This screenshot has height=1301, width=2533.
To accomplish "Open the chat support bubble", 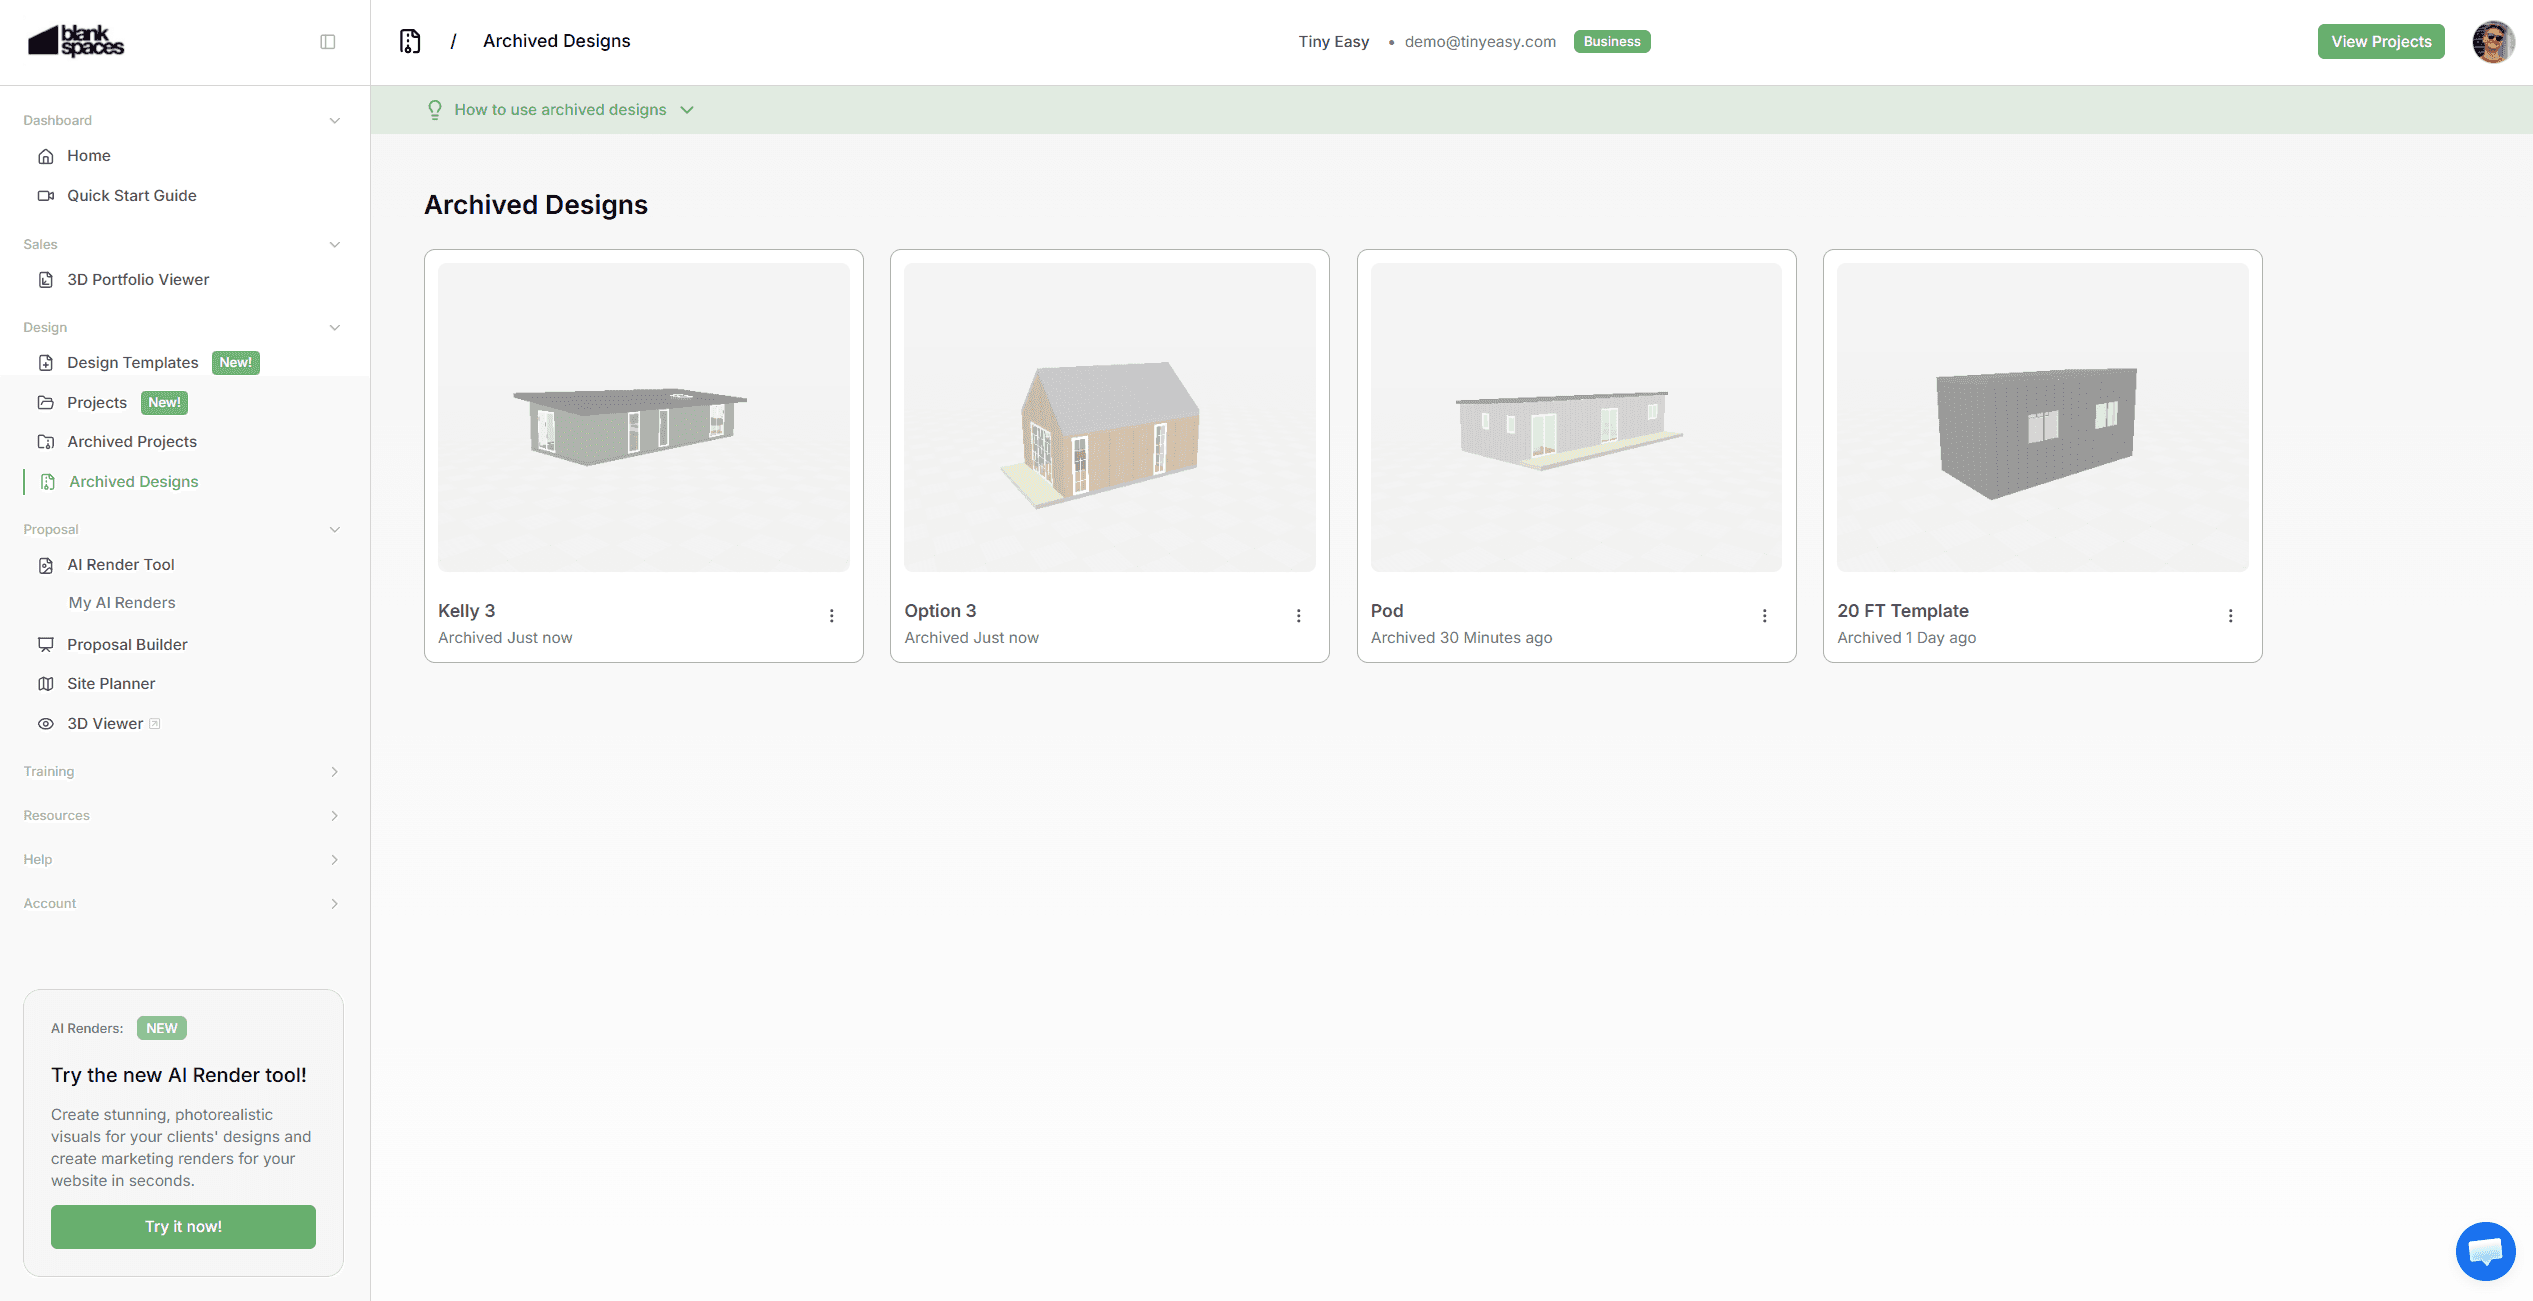I will tap(2485, 1250).
